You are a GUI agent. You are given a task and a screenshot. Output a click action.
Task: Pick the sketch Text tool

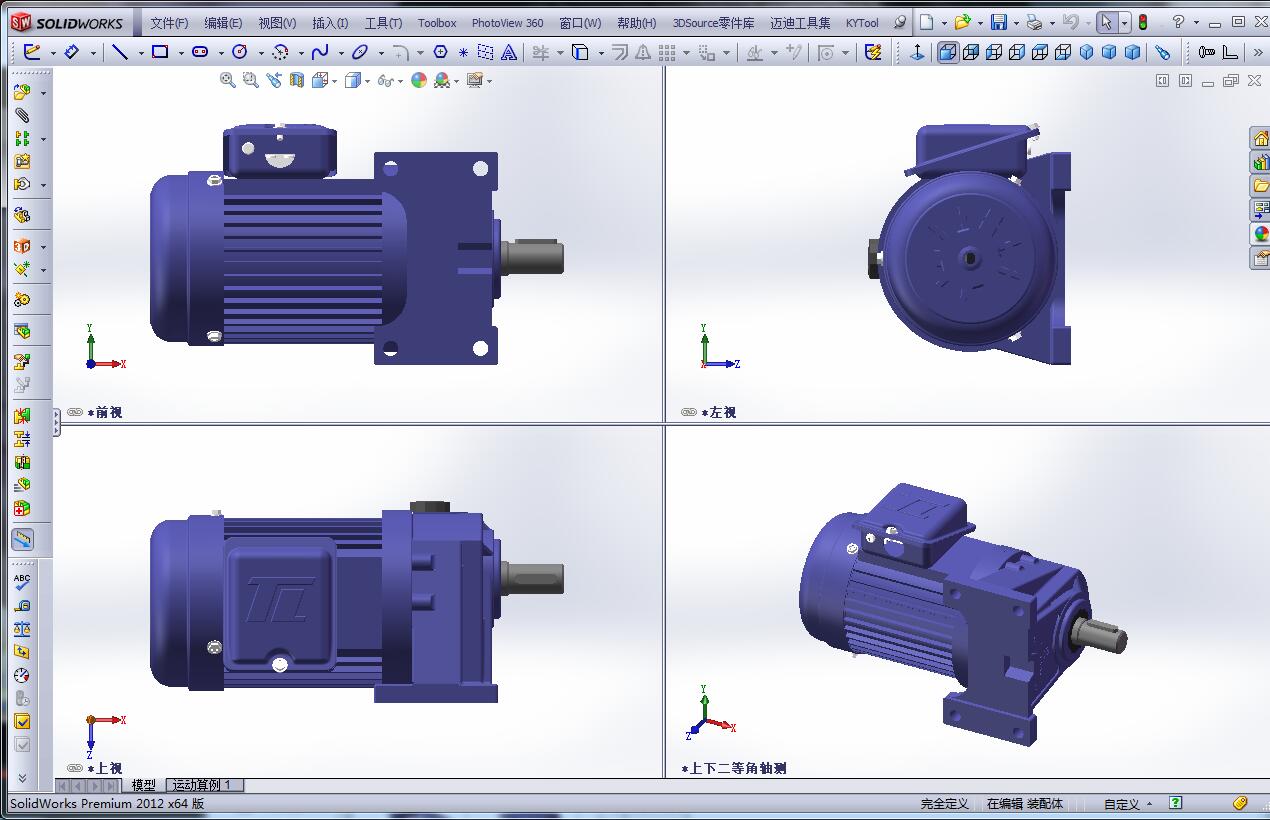coord(509,52)
